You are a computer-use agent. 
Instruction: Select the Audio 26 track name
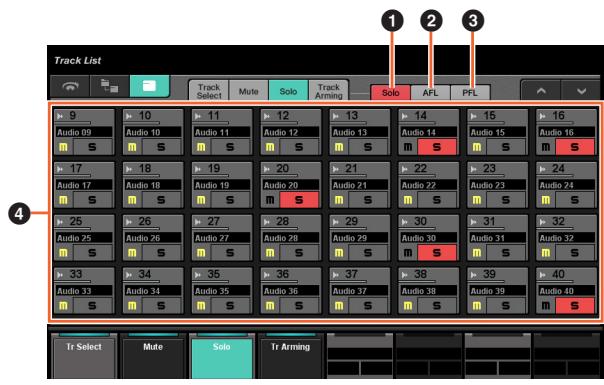click(x=153, y=238)
